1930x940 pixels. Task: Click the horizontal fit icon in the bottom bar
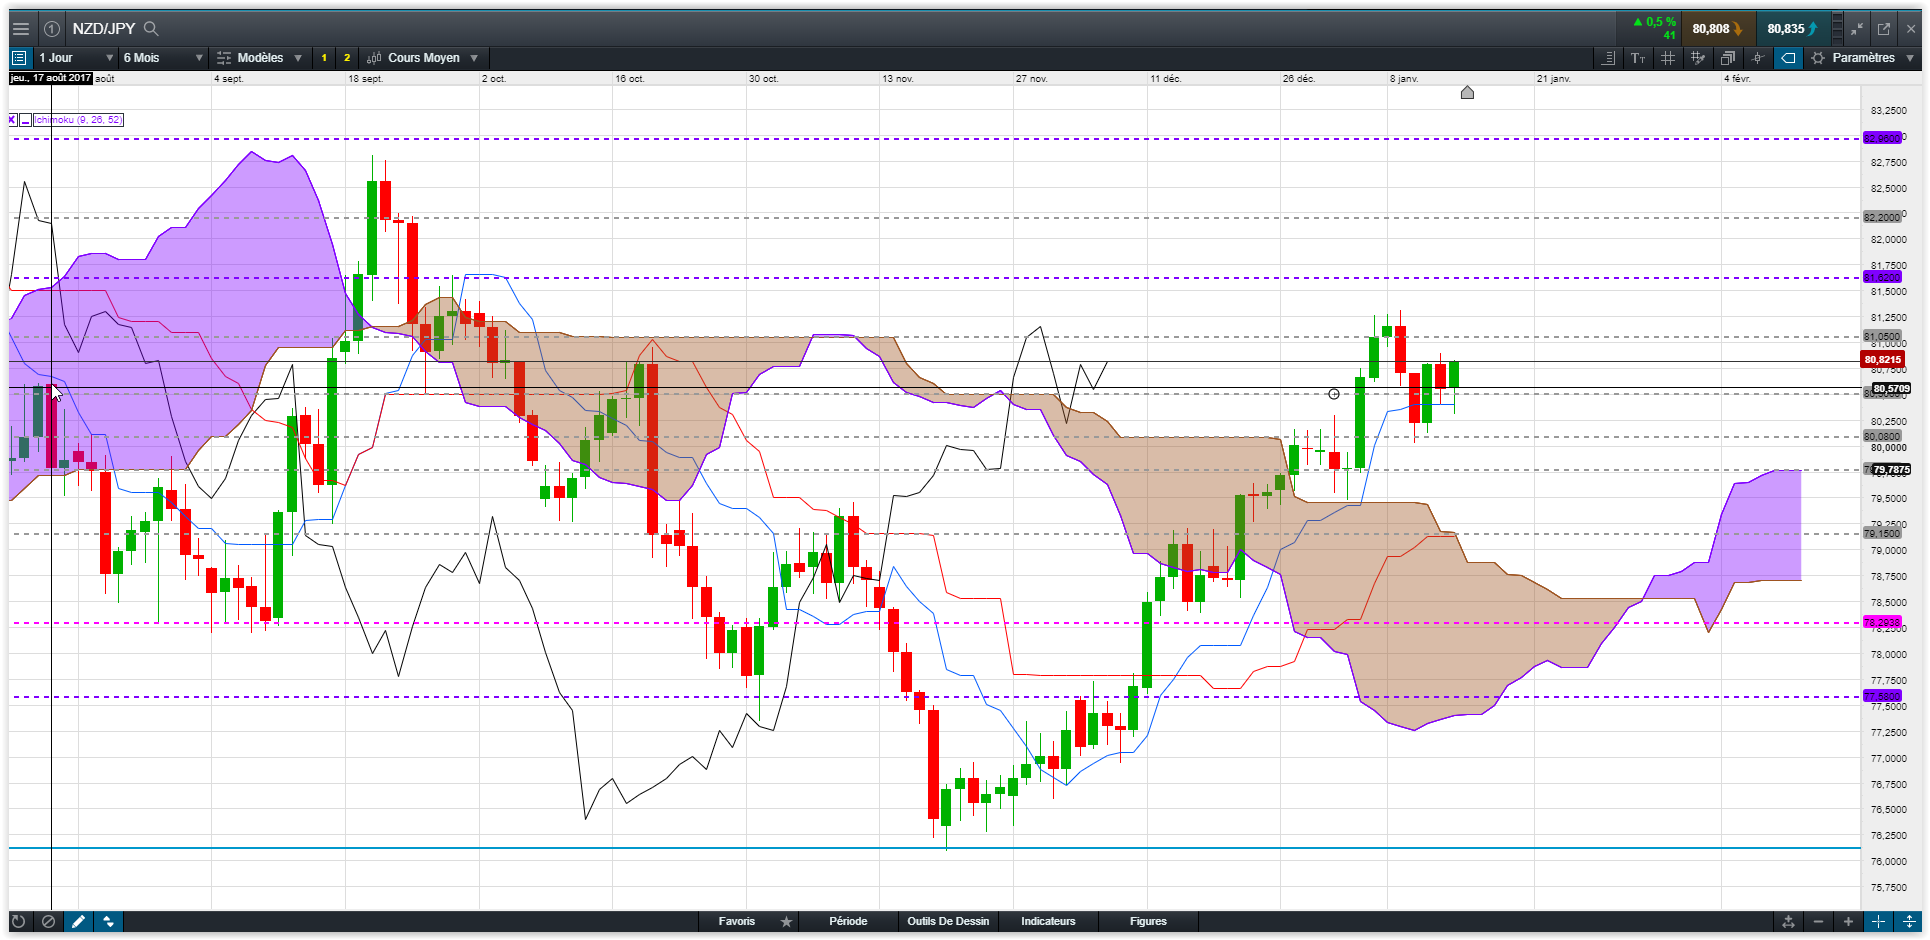(1879, 921)
